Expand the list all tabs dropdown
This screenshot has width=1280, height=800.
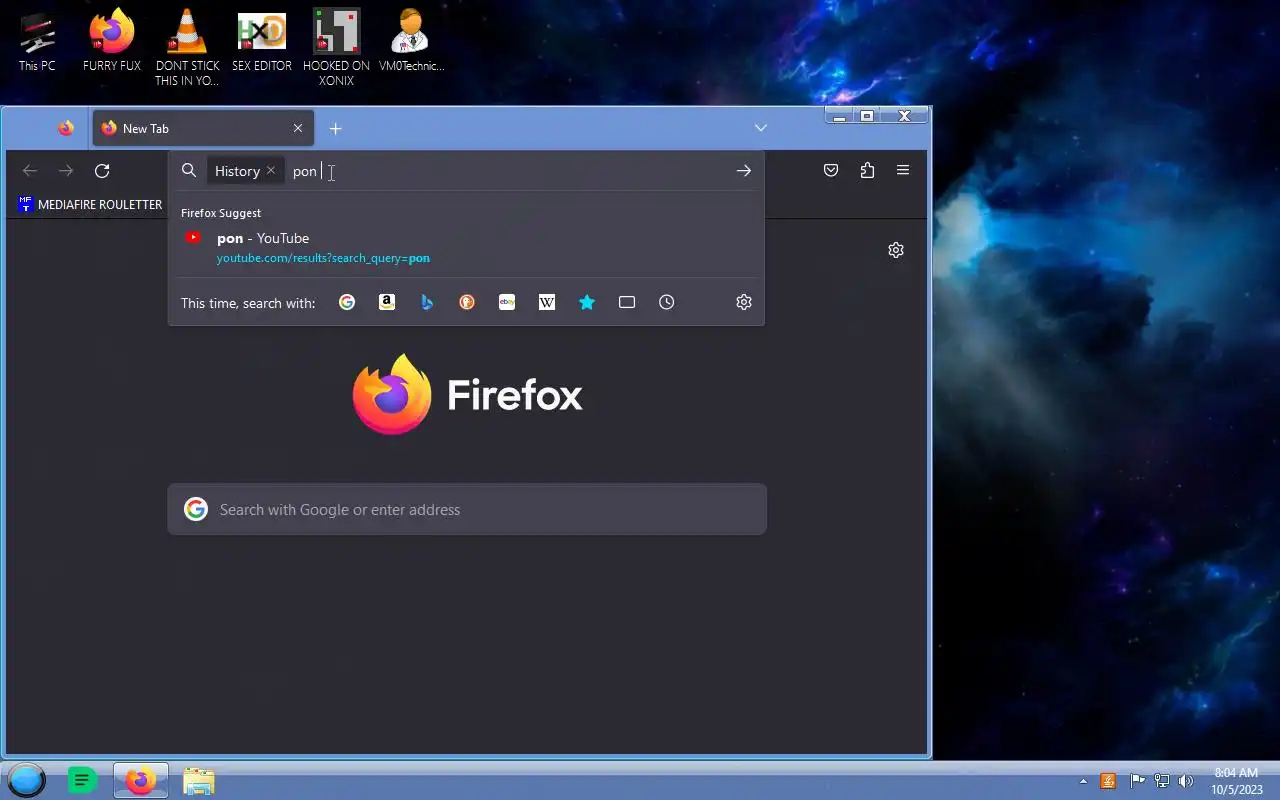761,128
